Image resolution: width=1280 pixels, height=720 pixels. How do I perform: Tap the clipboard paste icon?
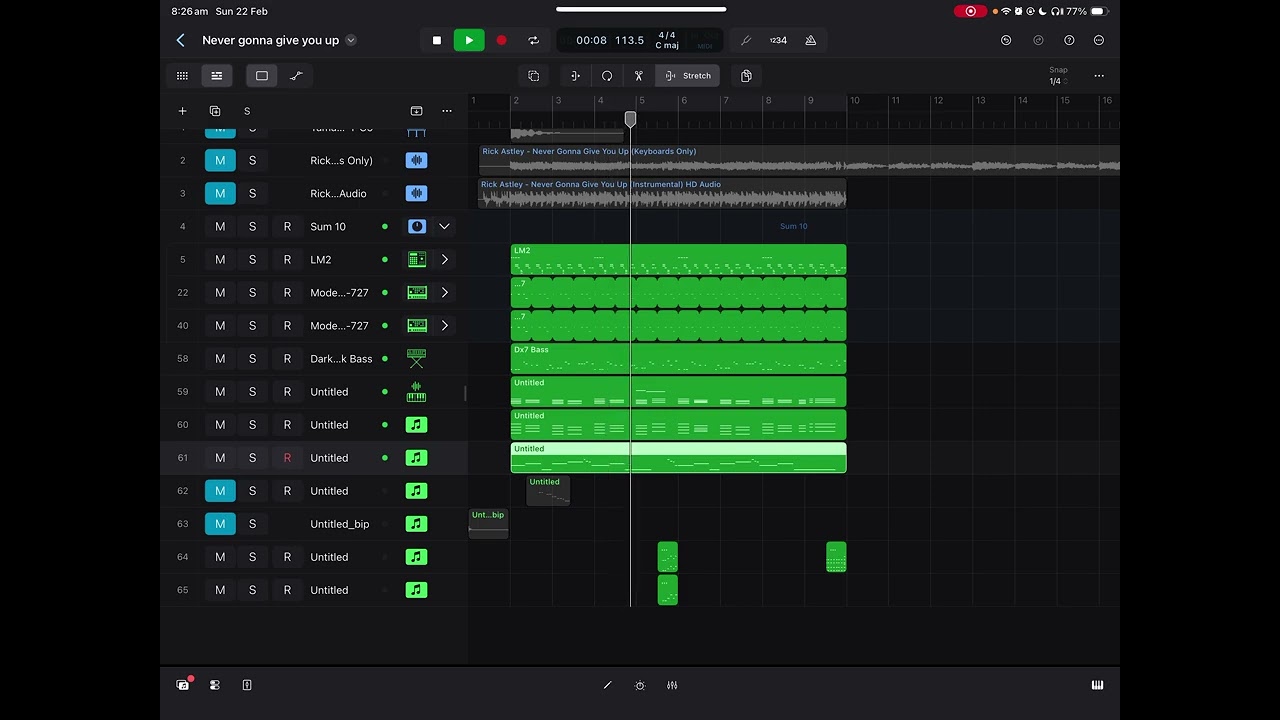(x=746, y=76)
